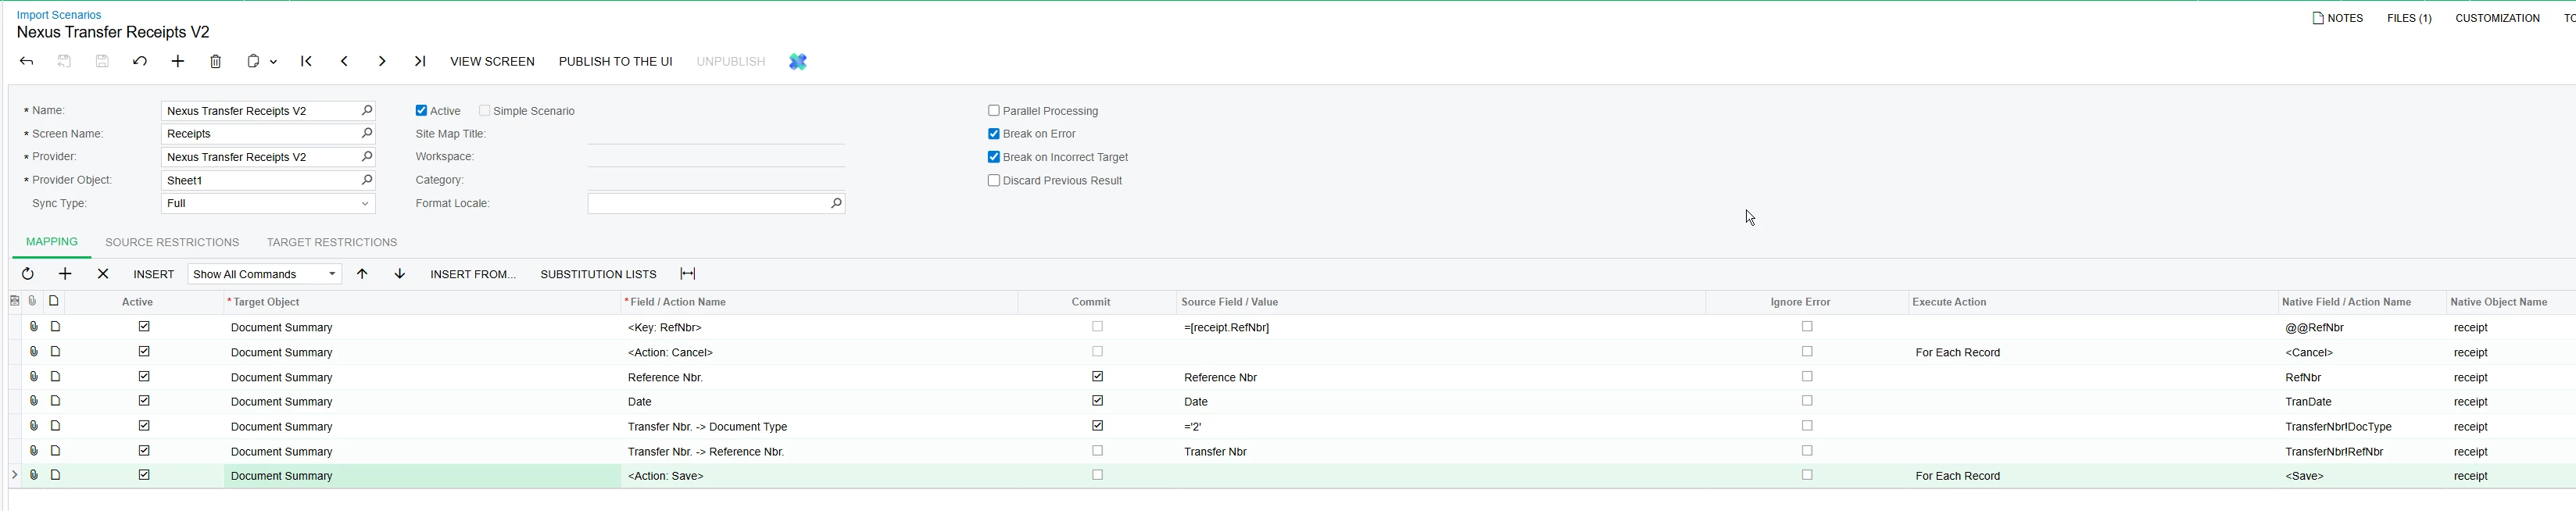Click Site Map Title input field
2576x511 pixels.
coord(716,134)
